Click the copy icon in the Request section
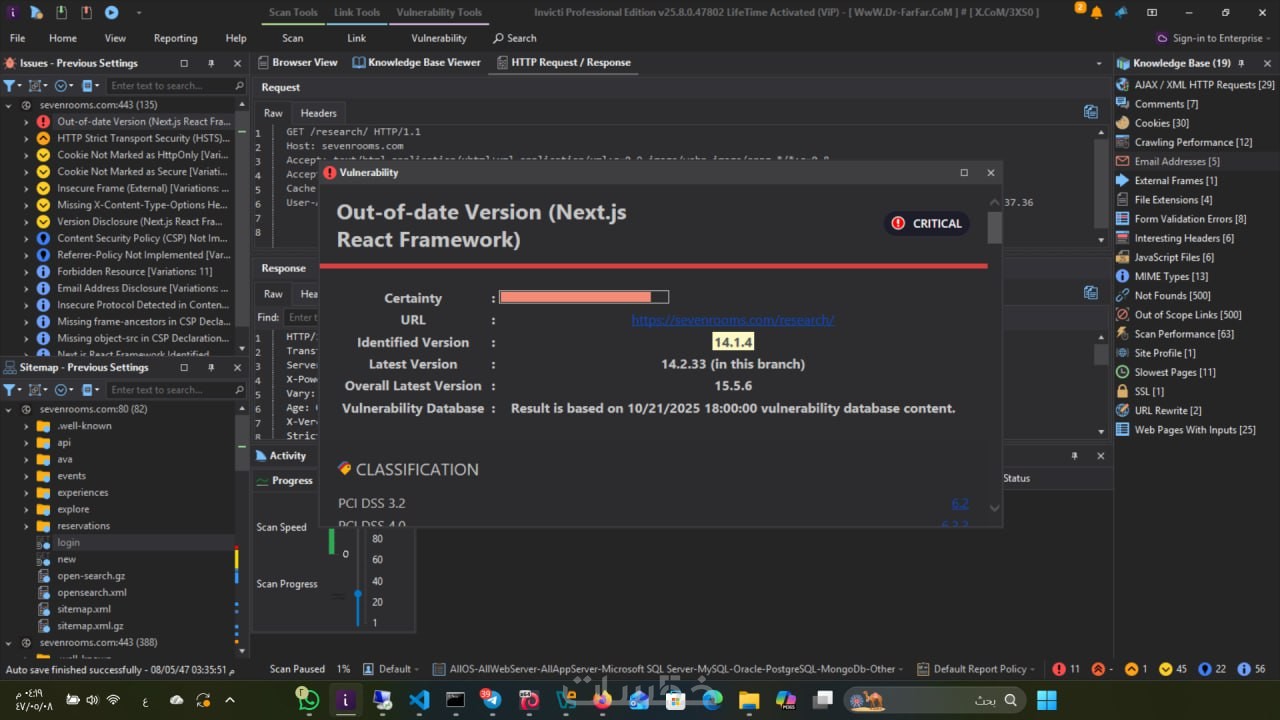 (1091, 112)
